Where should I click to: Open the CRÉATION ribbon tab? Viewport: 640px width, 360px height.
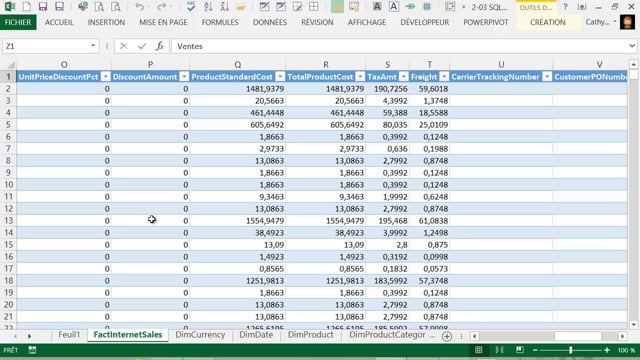547,22
